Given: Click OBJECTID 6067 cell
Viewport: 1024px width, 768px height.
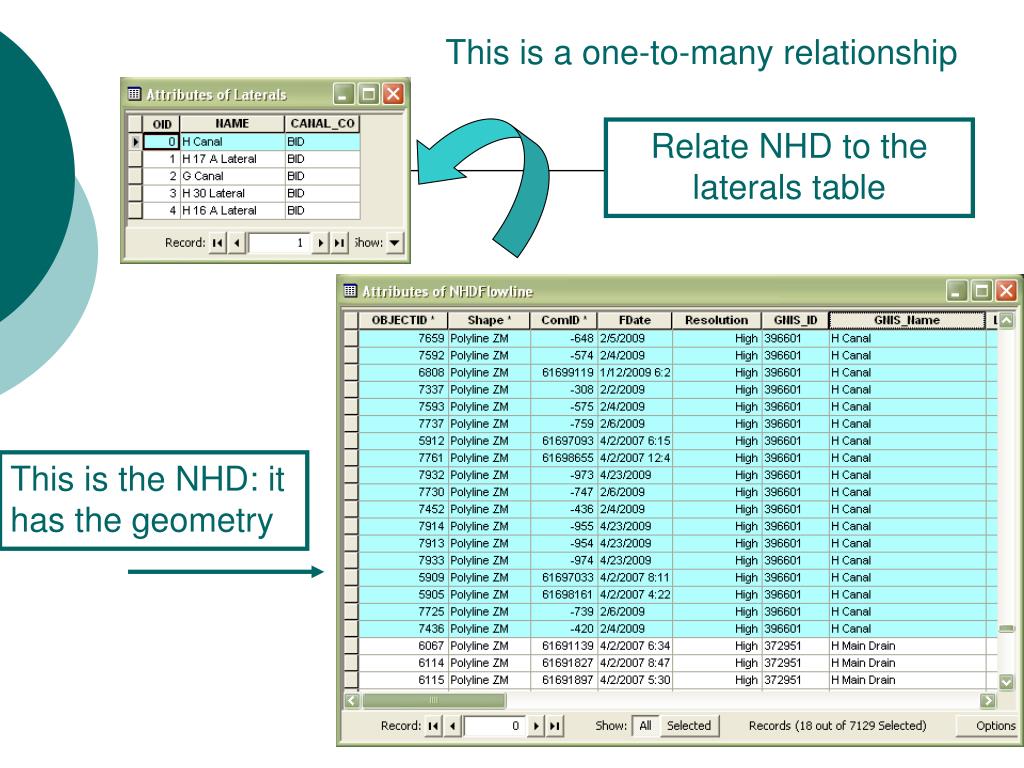Looking at the screenshot, I should (x=403, y=646).
